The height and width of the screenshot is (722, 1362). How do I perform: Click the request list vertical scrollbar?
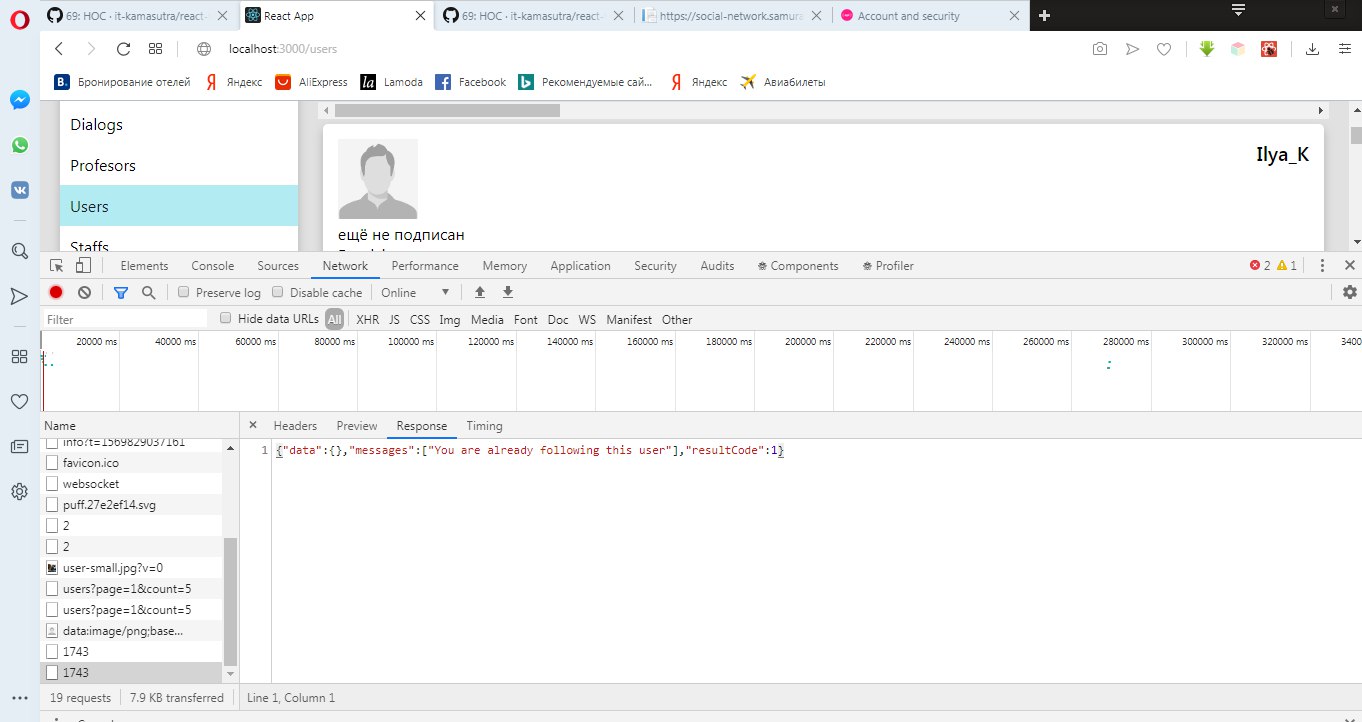point(231,600)
